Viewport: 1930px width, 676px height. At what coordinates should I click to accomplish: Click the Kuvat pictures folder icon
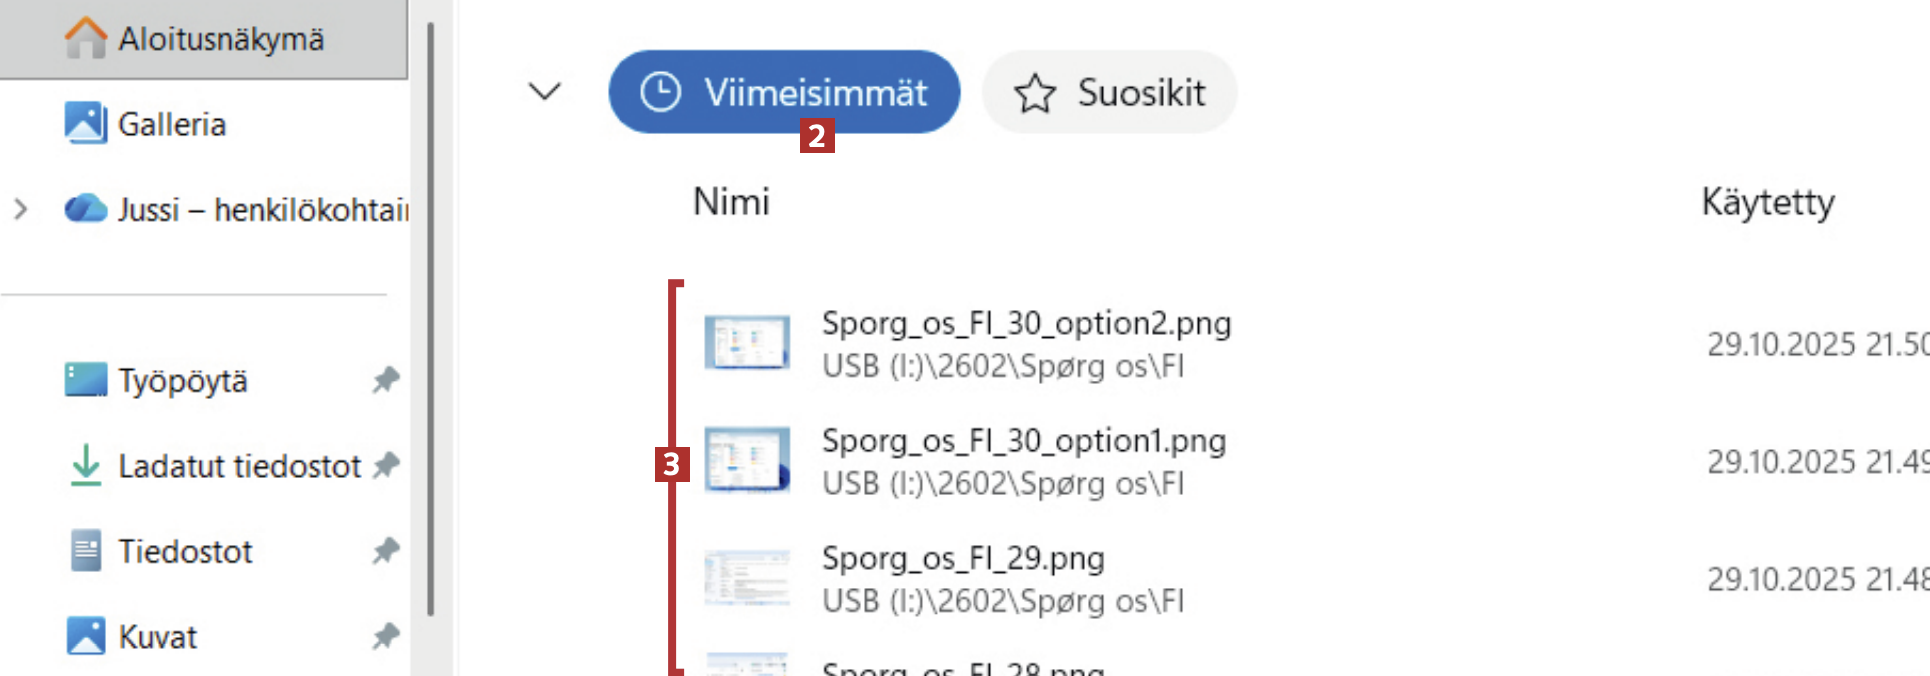click(x=86, y=636)
